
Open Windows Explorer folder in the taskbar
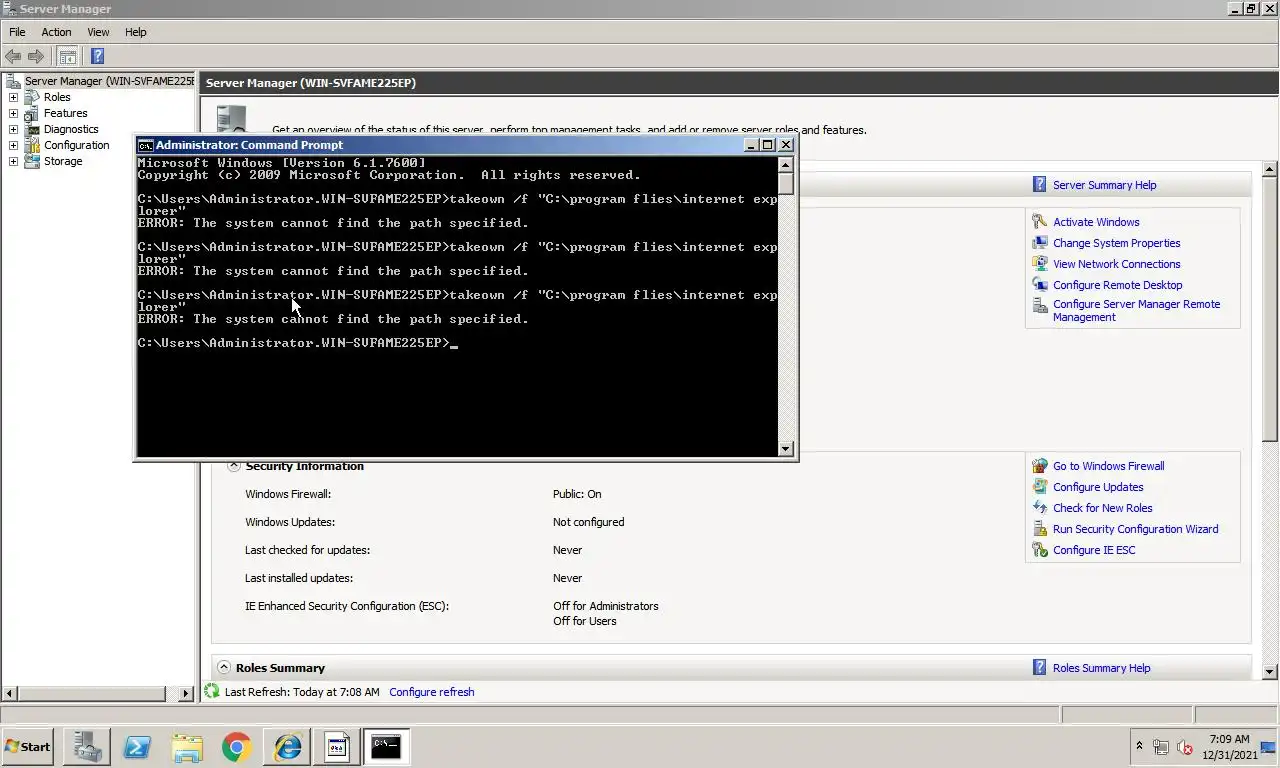187,747
